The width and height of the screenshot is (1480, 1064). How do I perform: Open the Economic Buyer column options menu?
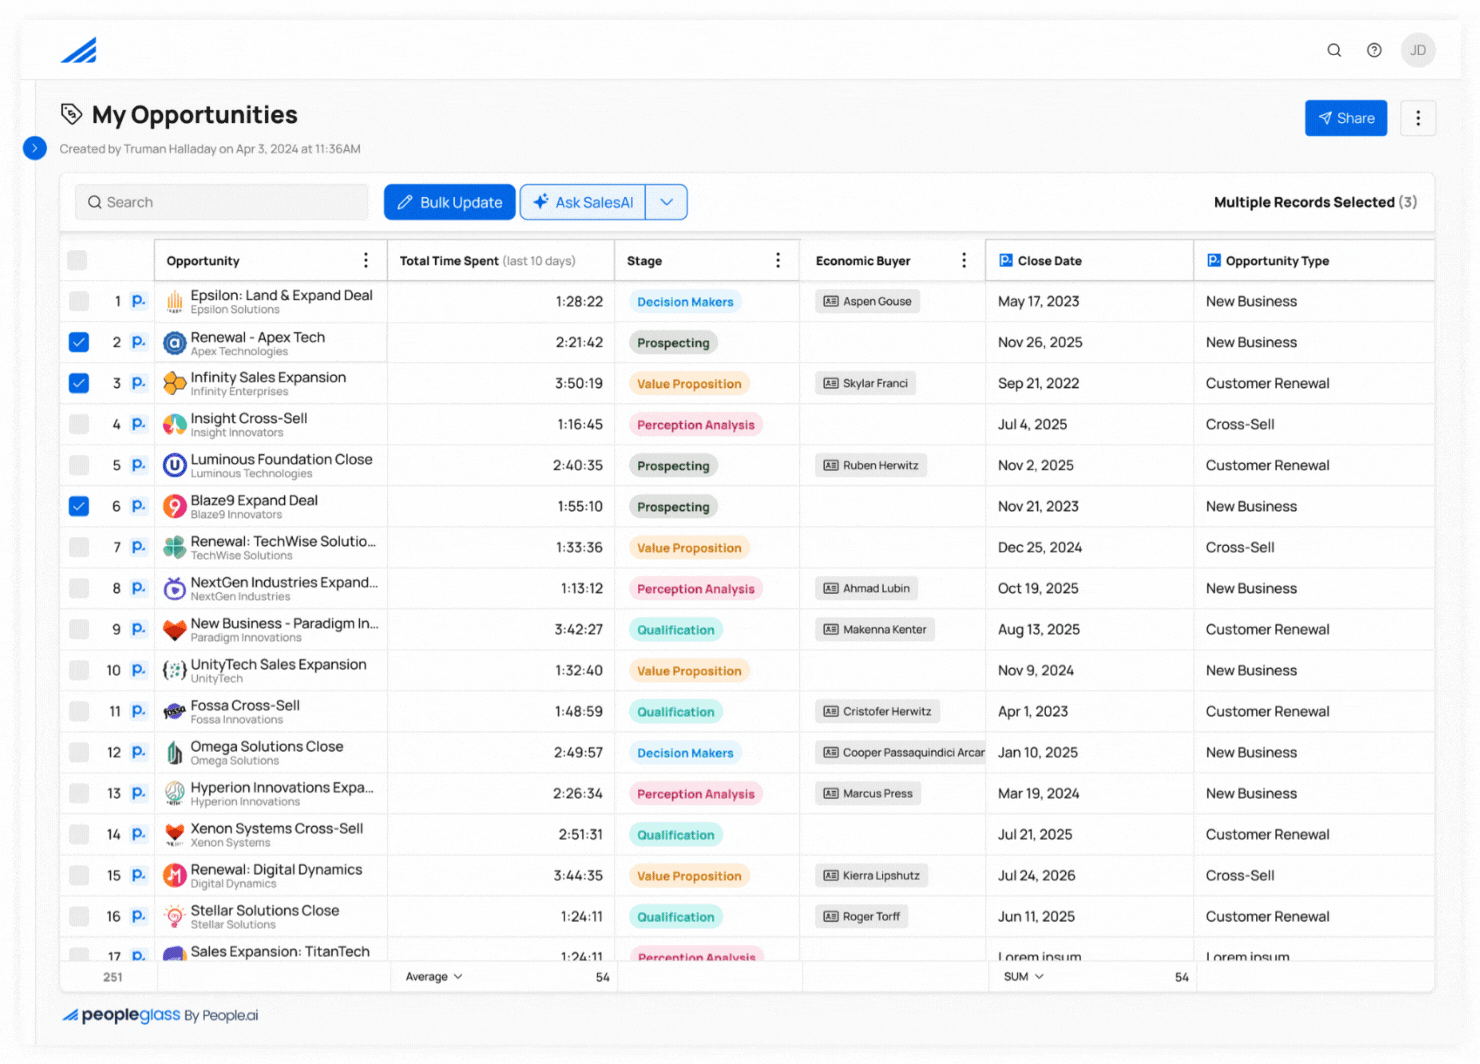(x=963, y=259)
